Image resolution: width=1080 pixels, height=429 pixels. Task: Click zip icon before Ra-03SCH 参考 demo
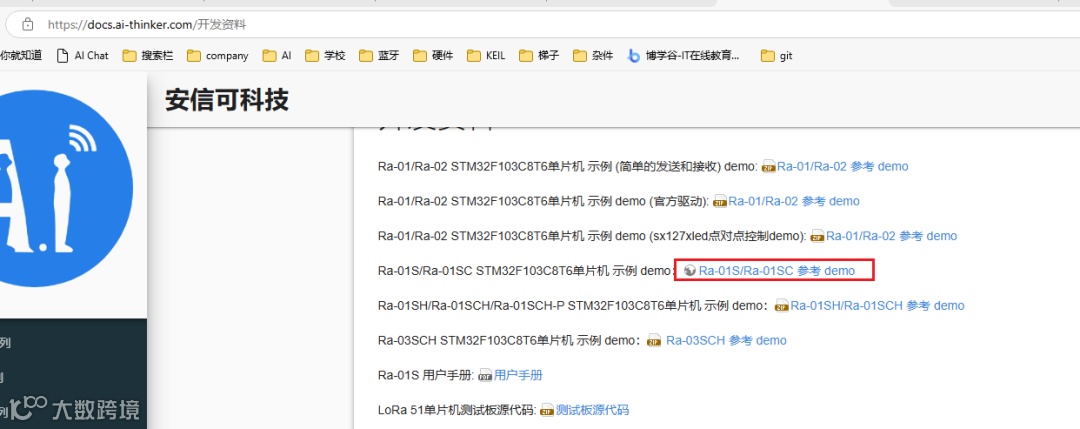pos(654,341)
